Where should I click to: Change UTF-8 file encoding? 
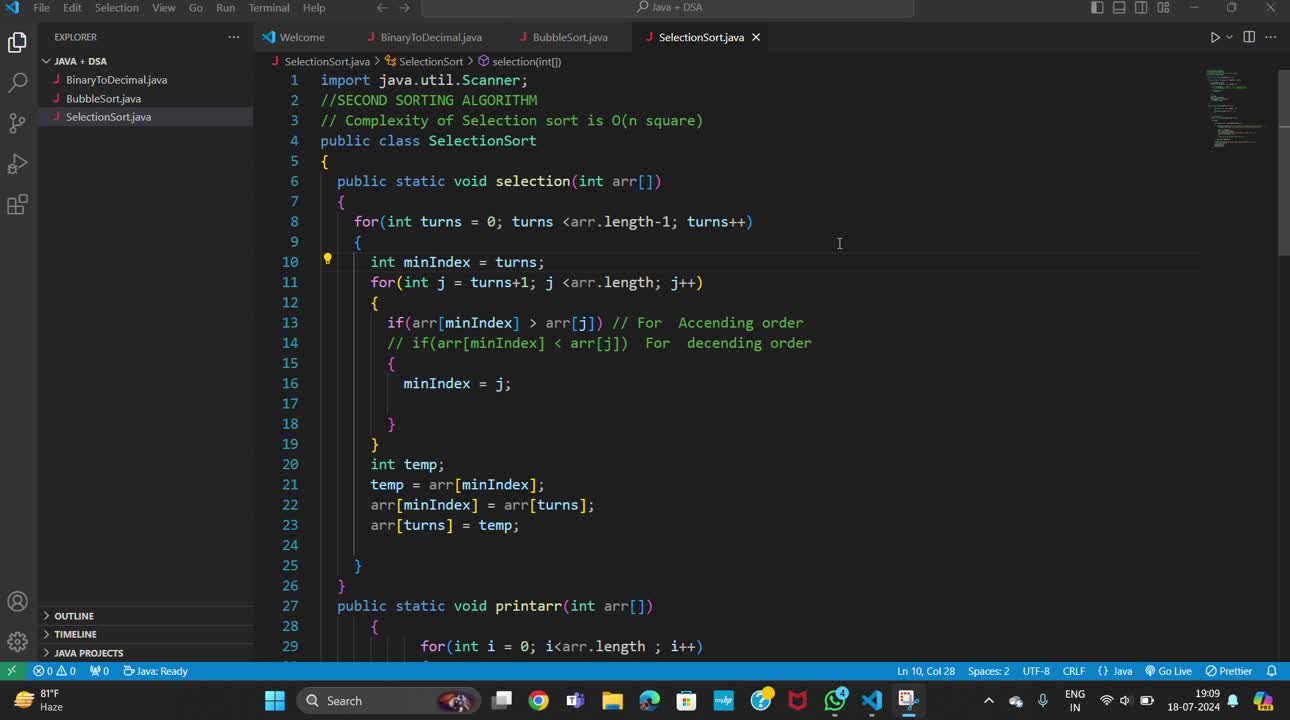[1036, 671]
